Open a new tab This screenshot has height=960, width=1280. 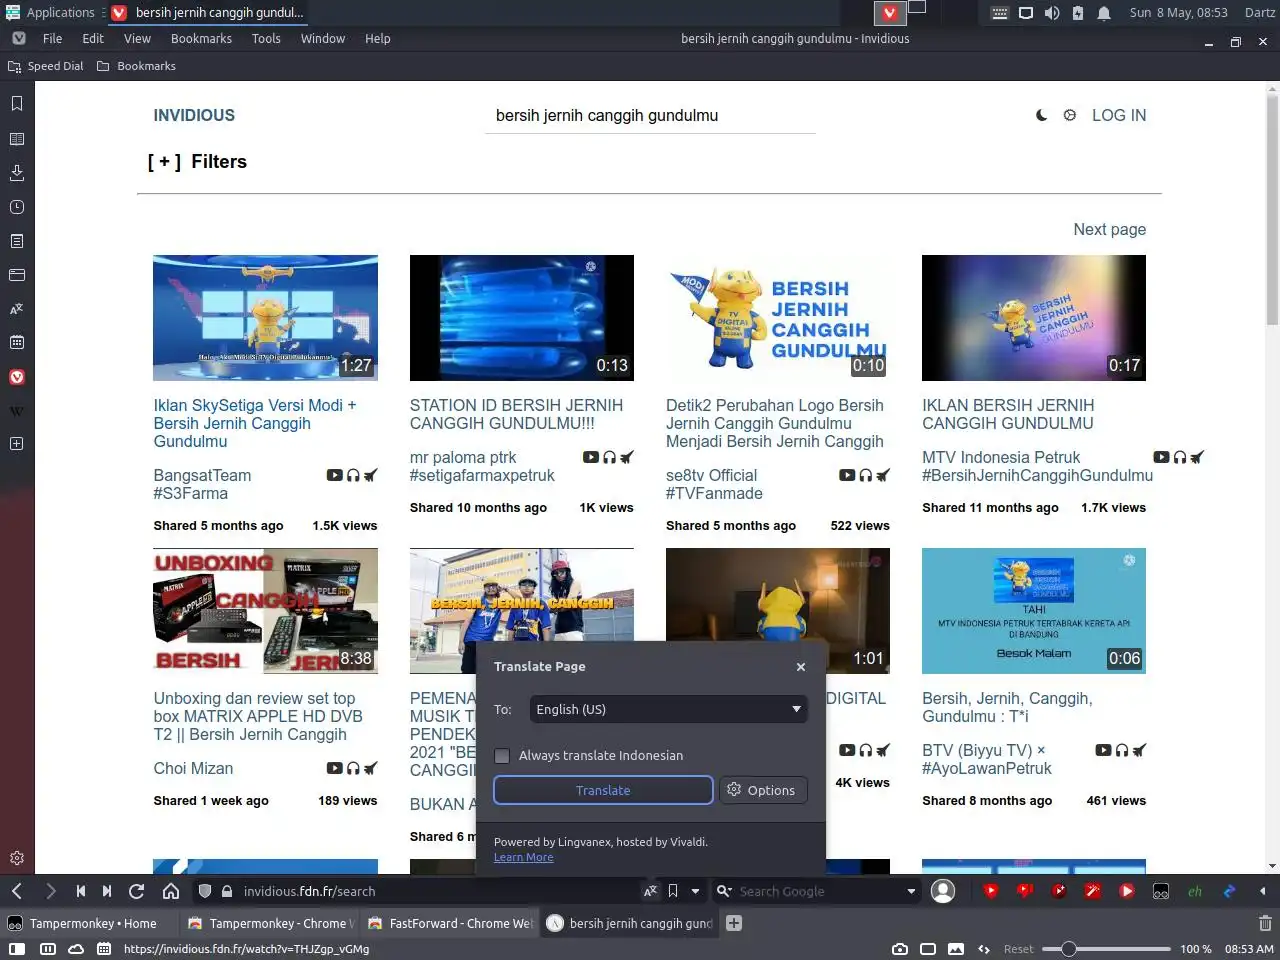coord(733,923)
